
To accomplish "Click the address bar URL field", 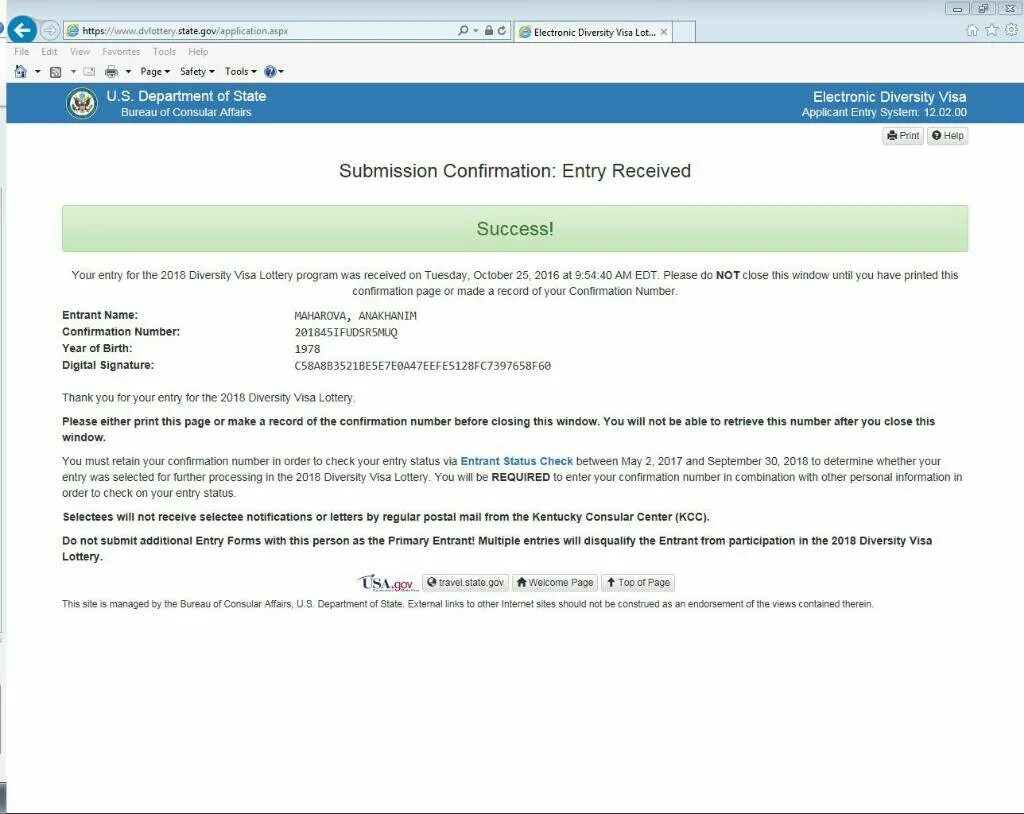I will pyautogui.click(x=261, y=31).
